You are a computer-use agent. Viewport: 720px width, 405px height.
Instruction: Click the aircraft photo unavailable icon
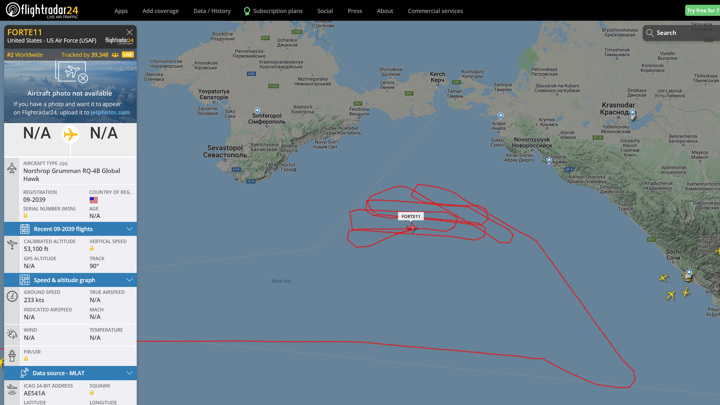coord(71,73)
